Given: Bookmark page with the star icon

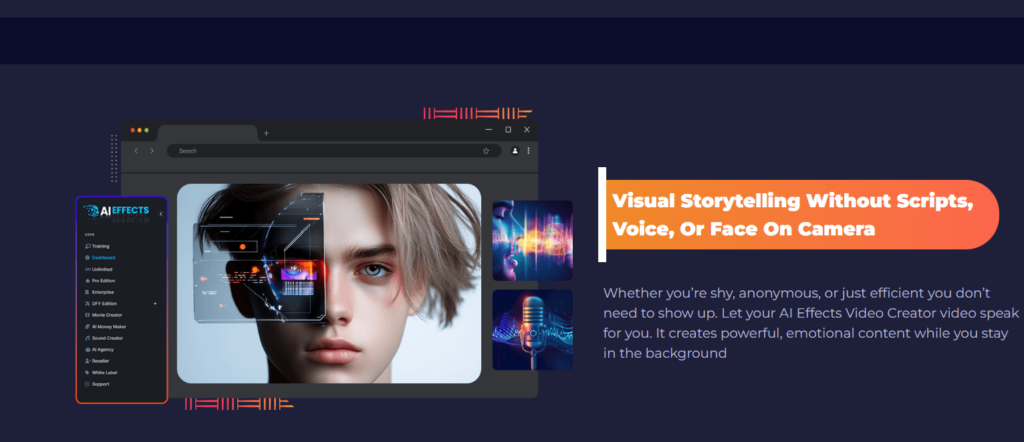Looking at the screenshot, I should pyautogui.click(x=486, y=151).
